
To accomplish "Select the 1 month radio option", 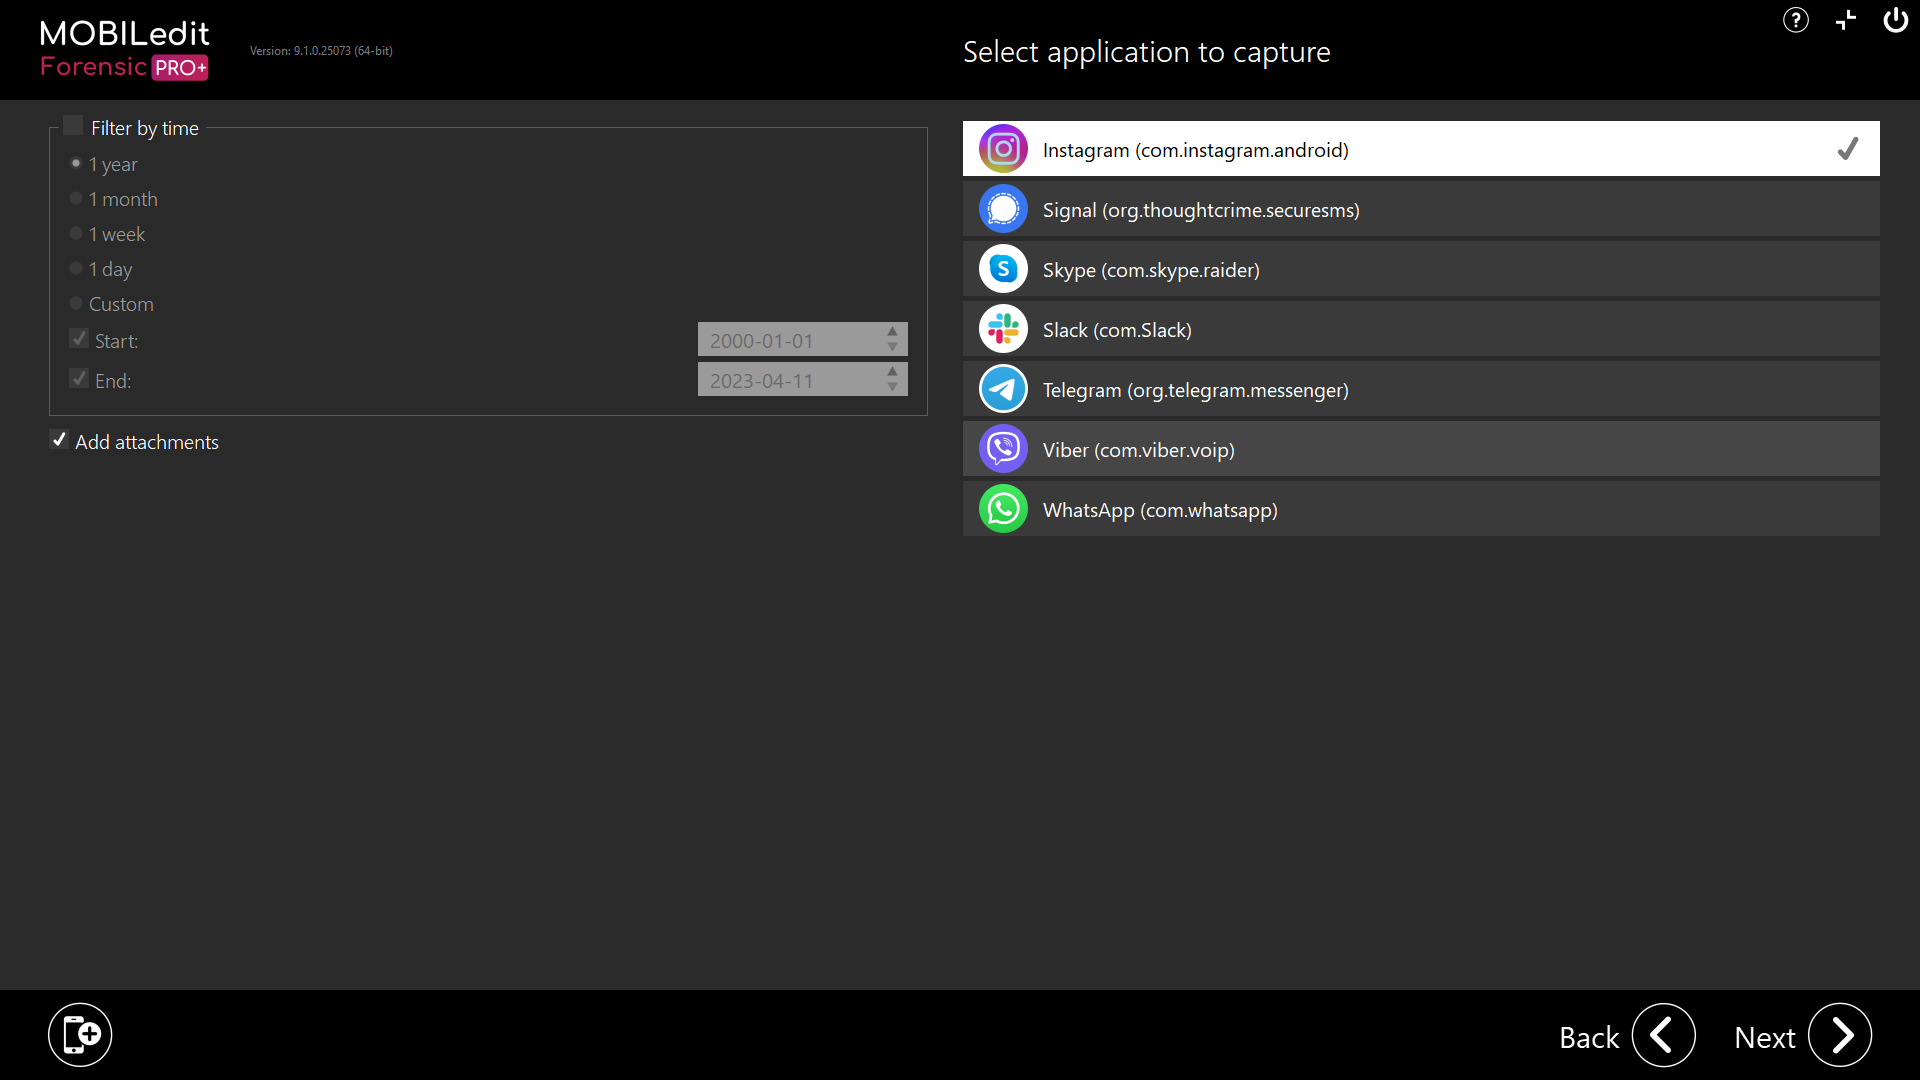I will tap(76, 198).
